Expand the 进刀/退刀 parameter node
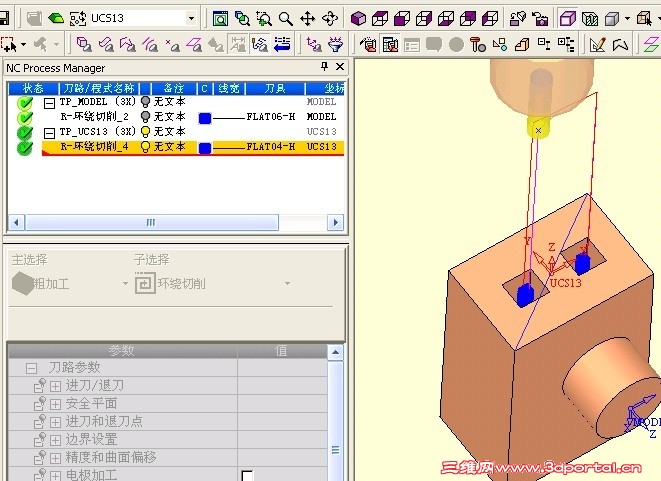 click(55, 386)
